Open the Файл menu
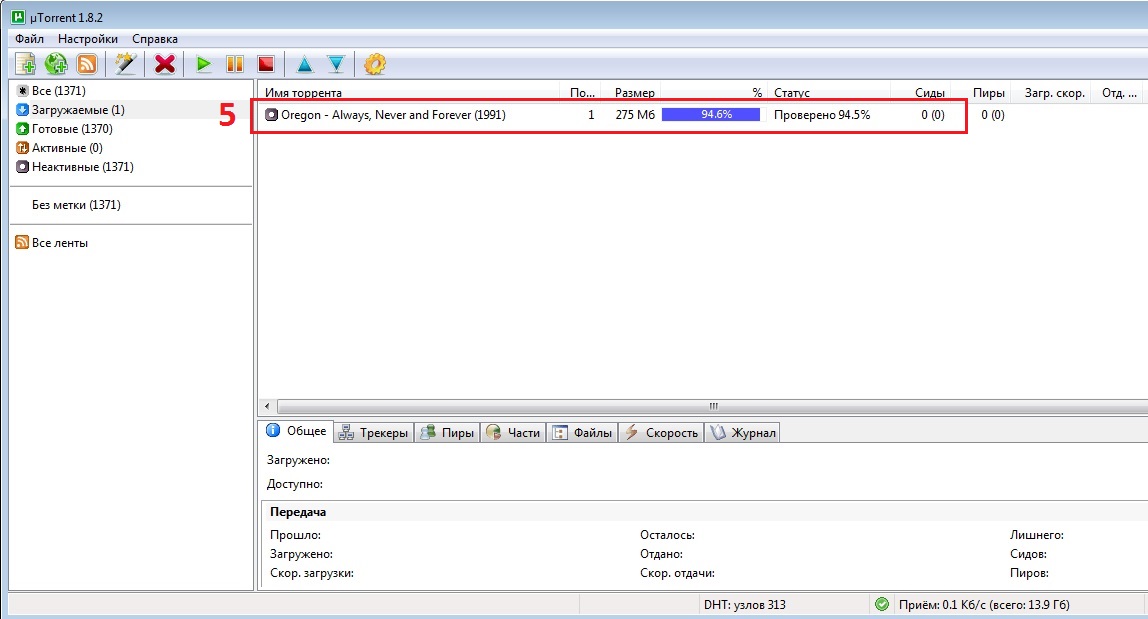1148x619 pixels. 29,39
